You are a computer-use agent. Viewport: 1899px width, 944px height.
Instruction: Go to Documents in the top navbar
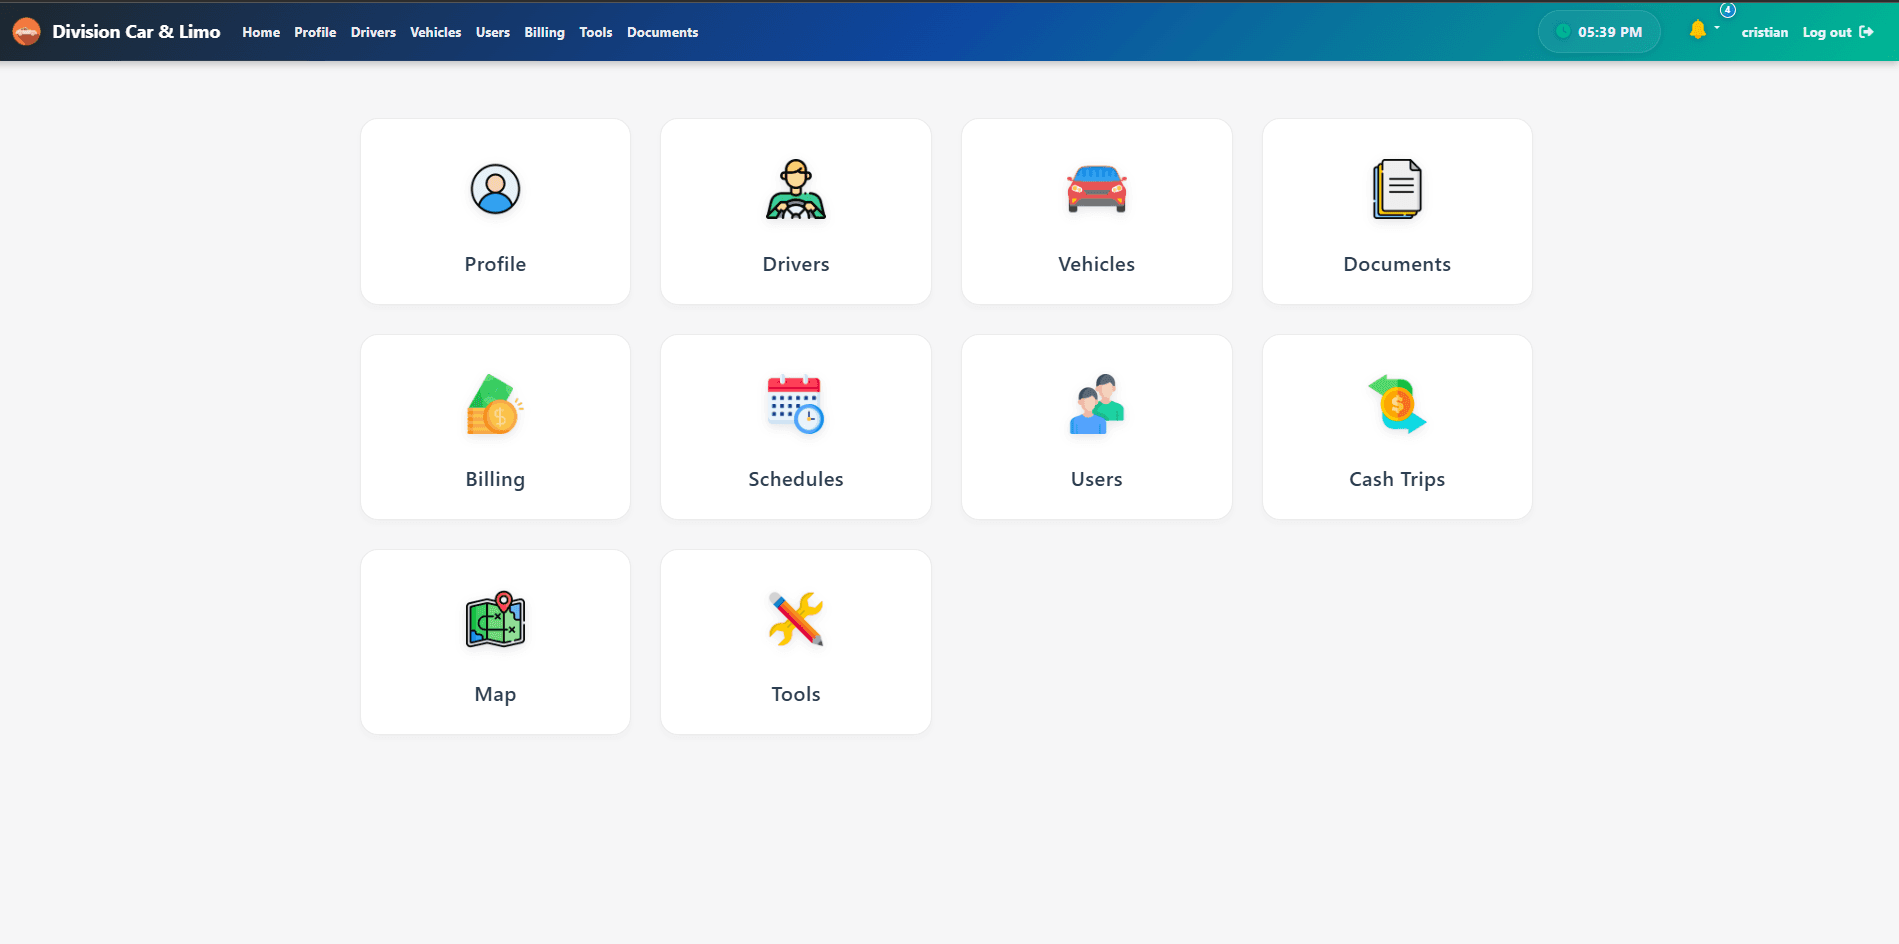(x=662, y=32)
